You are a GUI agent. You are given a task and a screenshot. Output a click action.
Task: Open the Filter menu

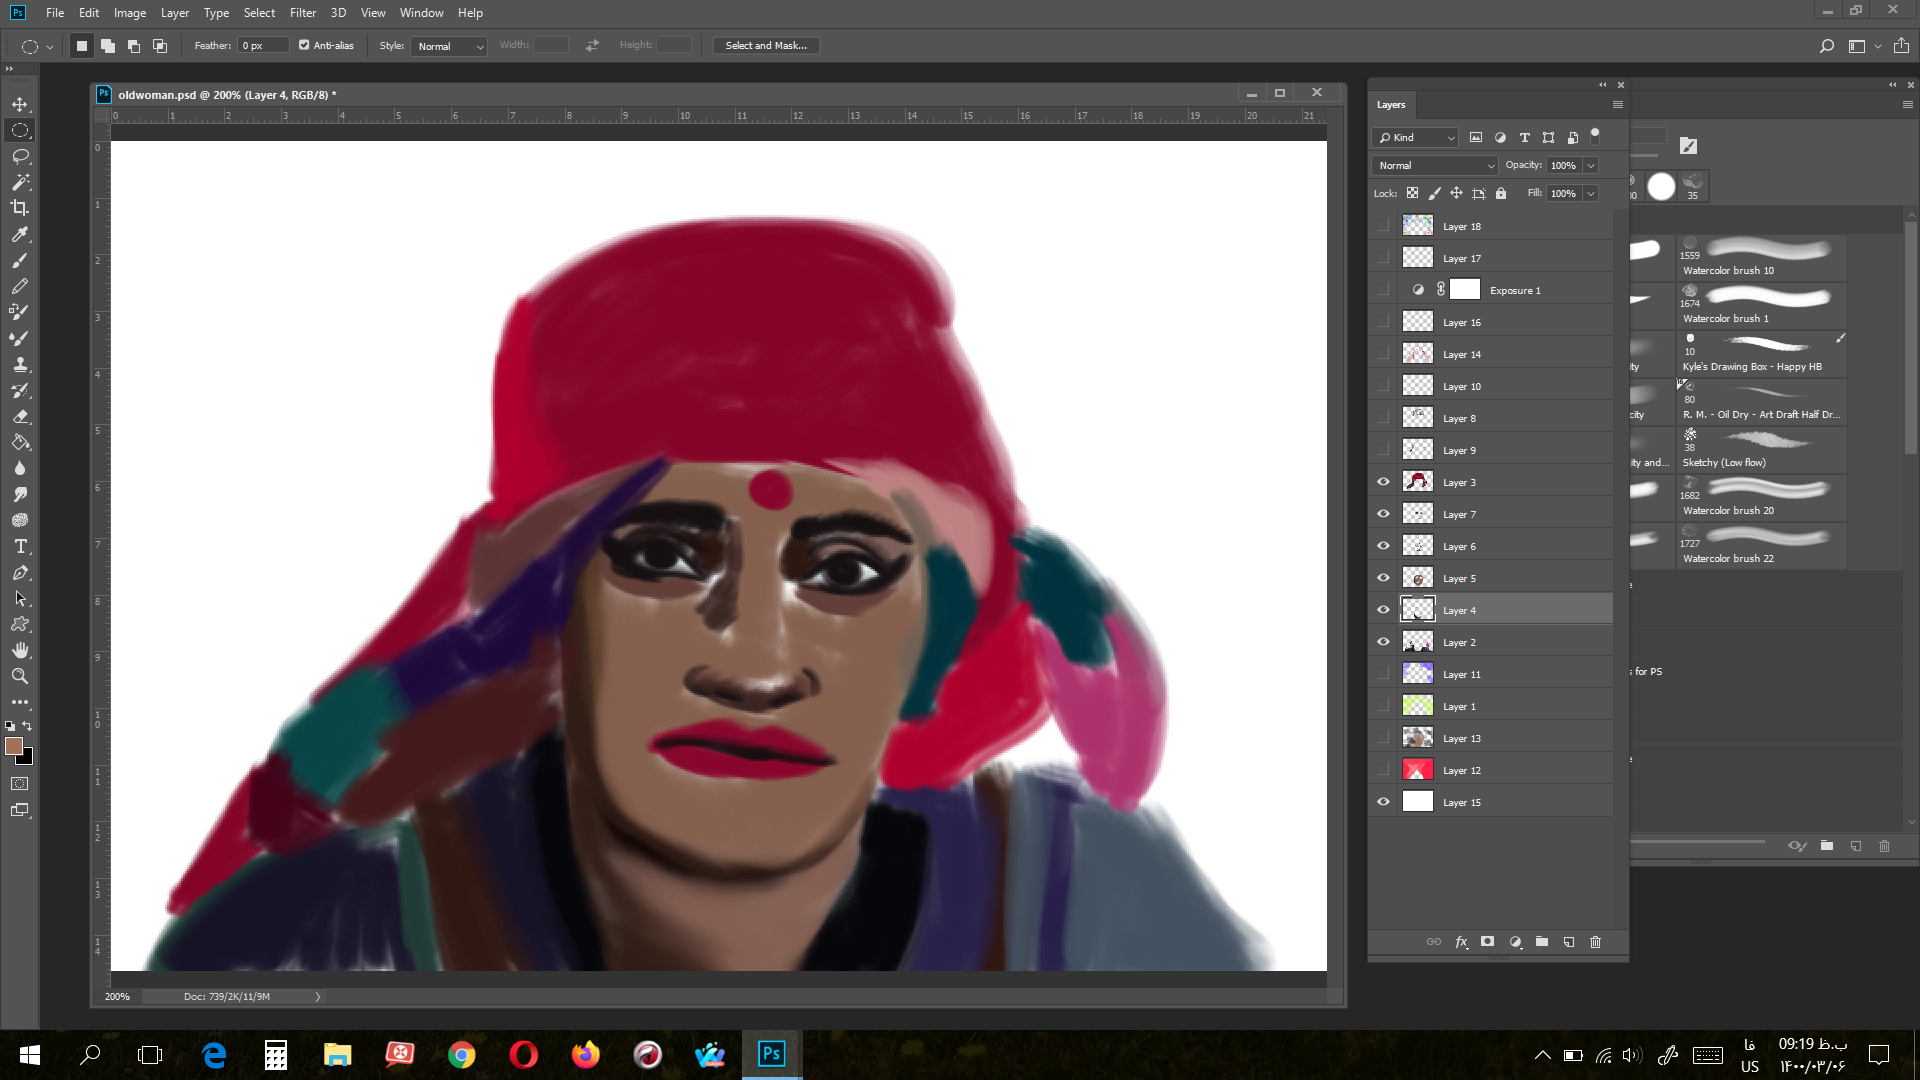coord(303,13)
